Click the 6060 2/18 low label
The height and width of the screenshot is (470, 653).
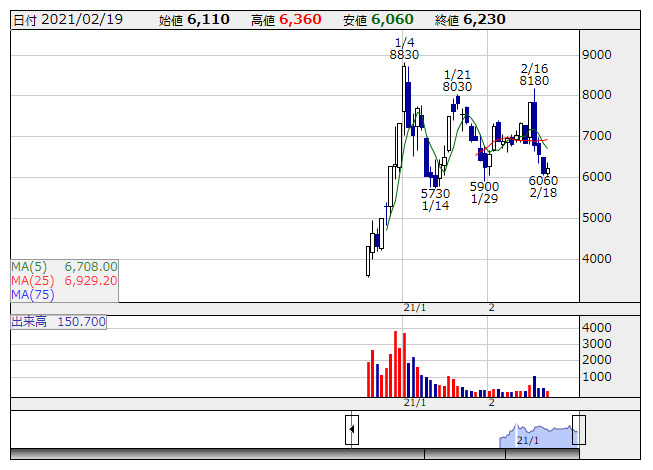click(543, 187)
